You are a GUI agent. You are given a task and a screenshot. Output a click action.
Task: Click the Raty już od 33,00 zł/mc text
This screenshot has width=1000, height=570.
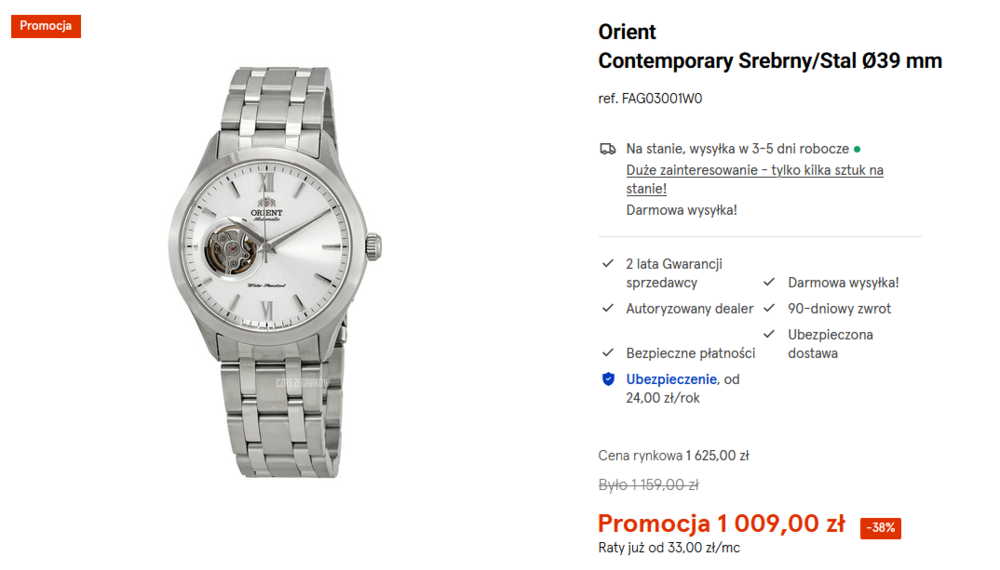(x=669, y=547)
